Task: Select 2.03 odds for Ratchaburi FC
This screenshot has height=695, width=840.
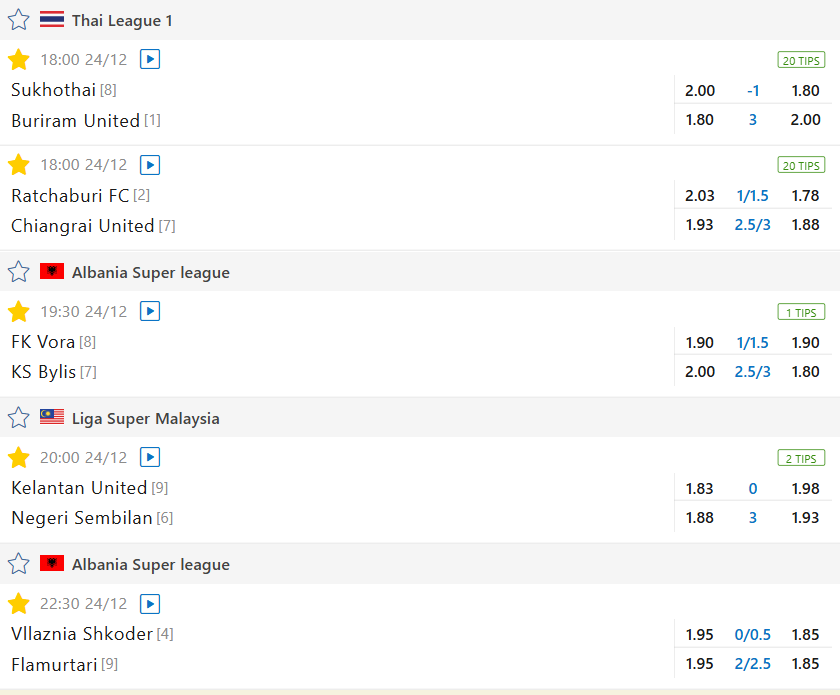Action: [700, 195]
